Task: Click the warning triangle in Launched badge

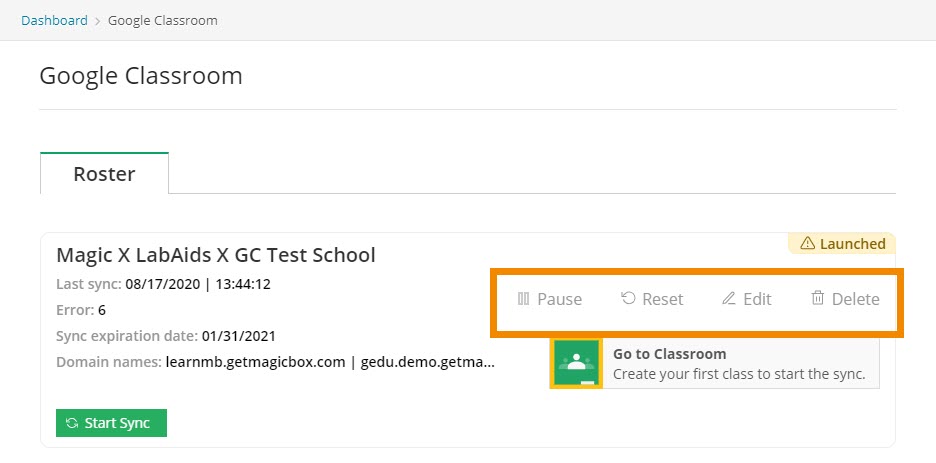Action: (808, 243)
